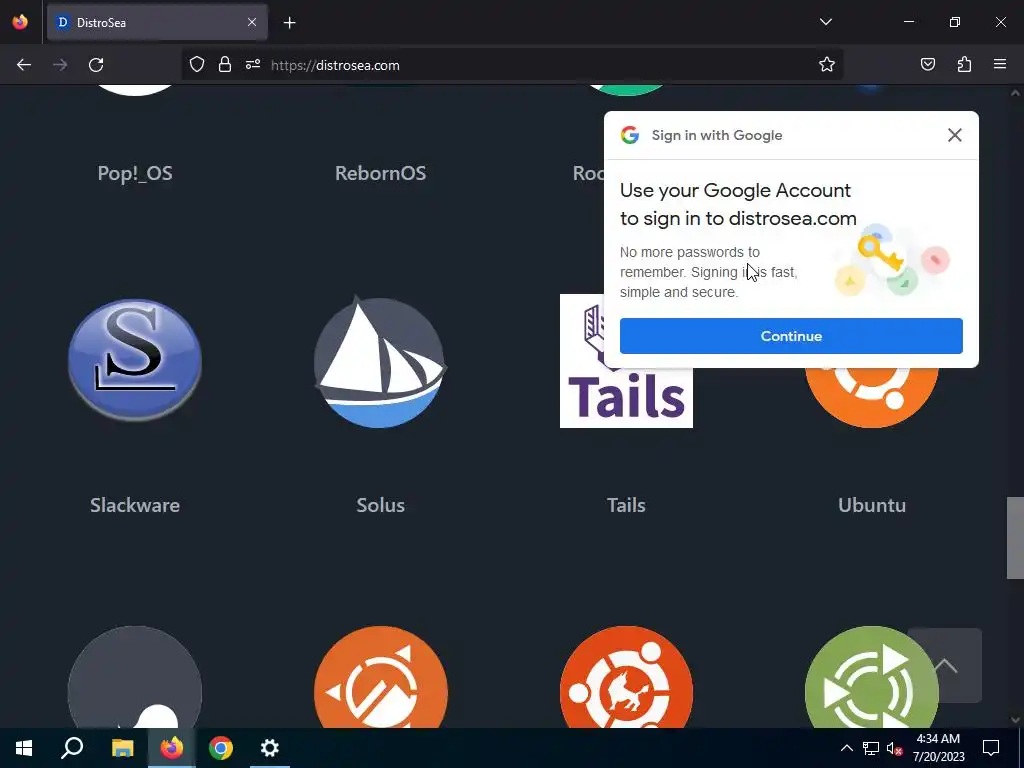Dismiss the Sign in with Google popup
Image resolution: width=1024 pixels, height=768 pixels.
coord(954,135)
